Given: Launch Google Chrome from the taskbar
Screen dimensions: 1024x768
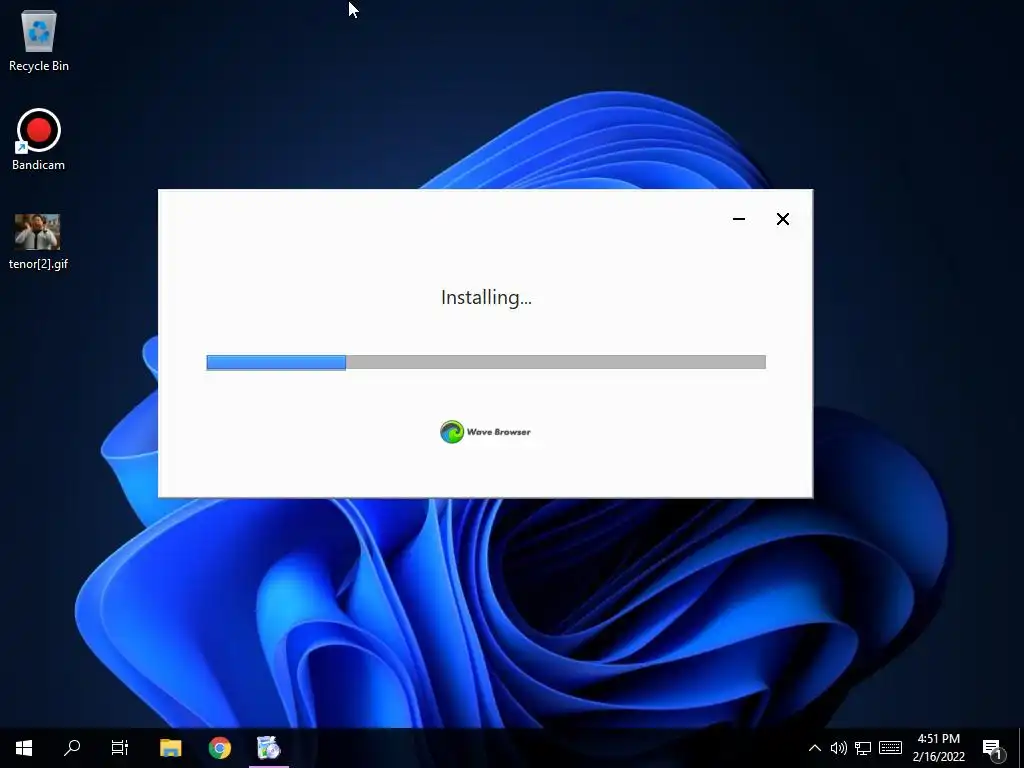Looking at the screenshot, I should click(x=219, y=748).
